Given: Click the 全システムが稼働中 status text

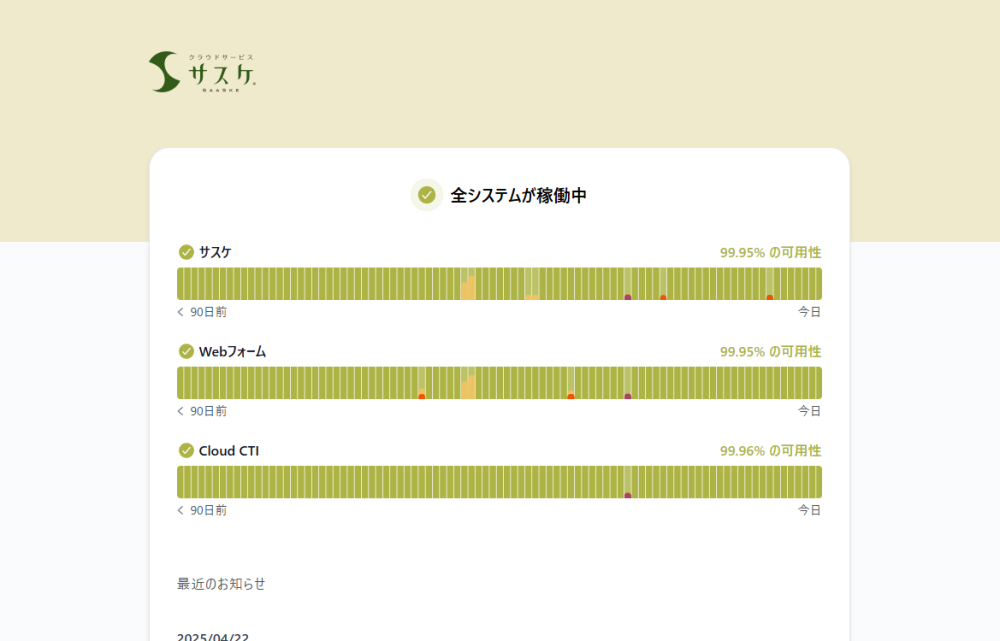Looking at the screenshot, I should point(518,196).
